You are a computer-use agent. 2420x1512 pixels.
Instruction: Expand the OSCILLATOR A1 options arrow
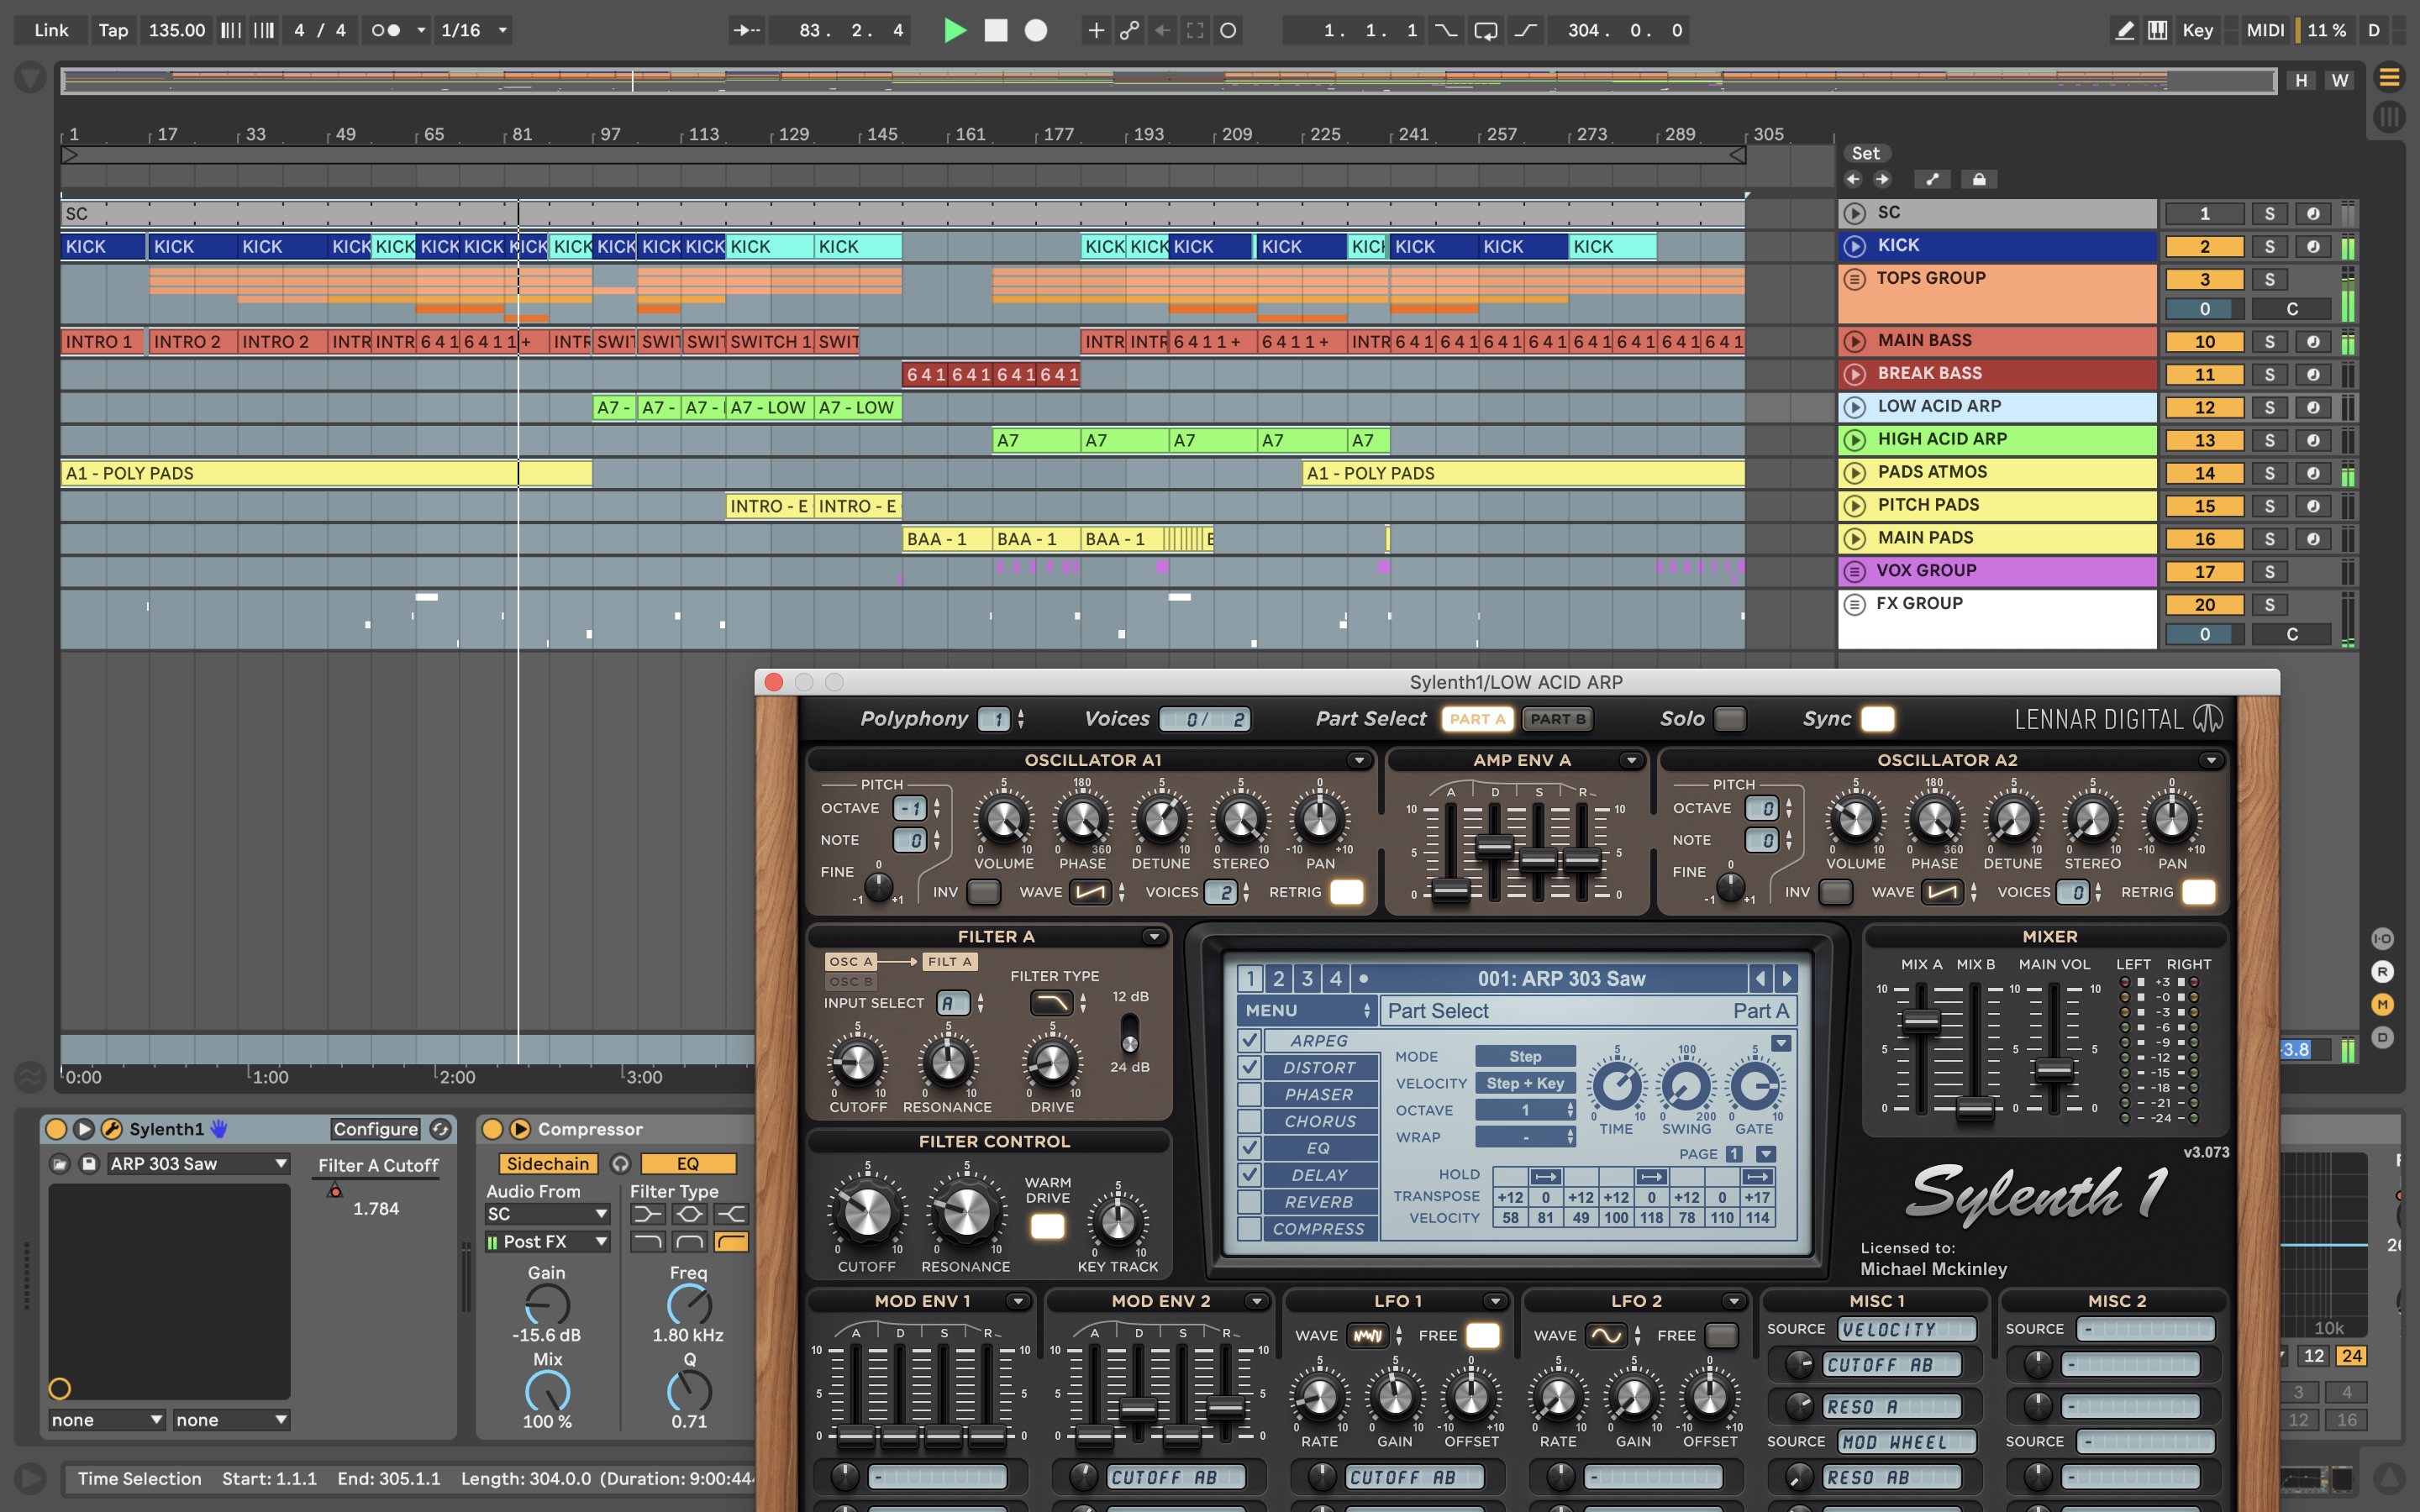[1358, 761]
